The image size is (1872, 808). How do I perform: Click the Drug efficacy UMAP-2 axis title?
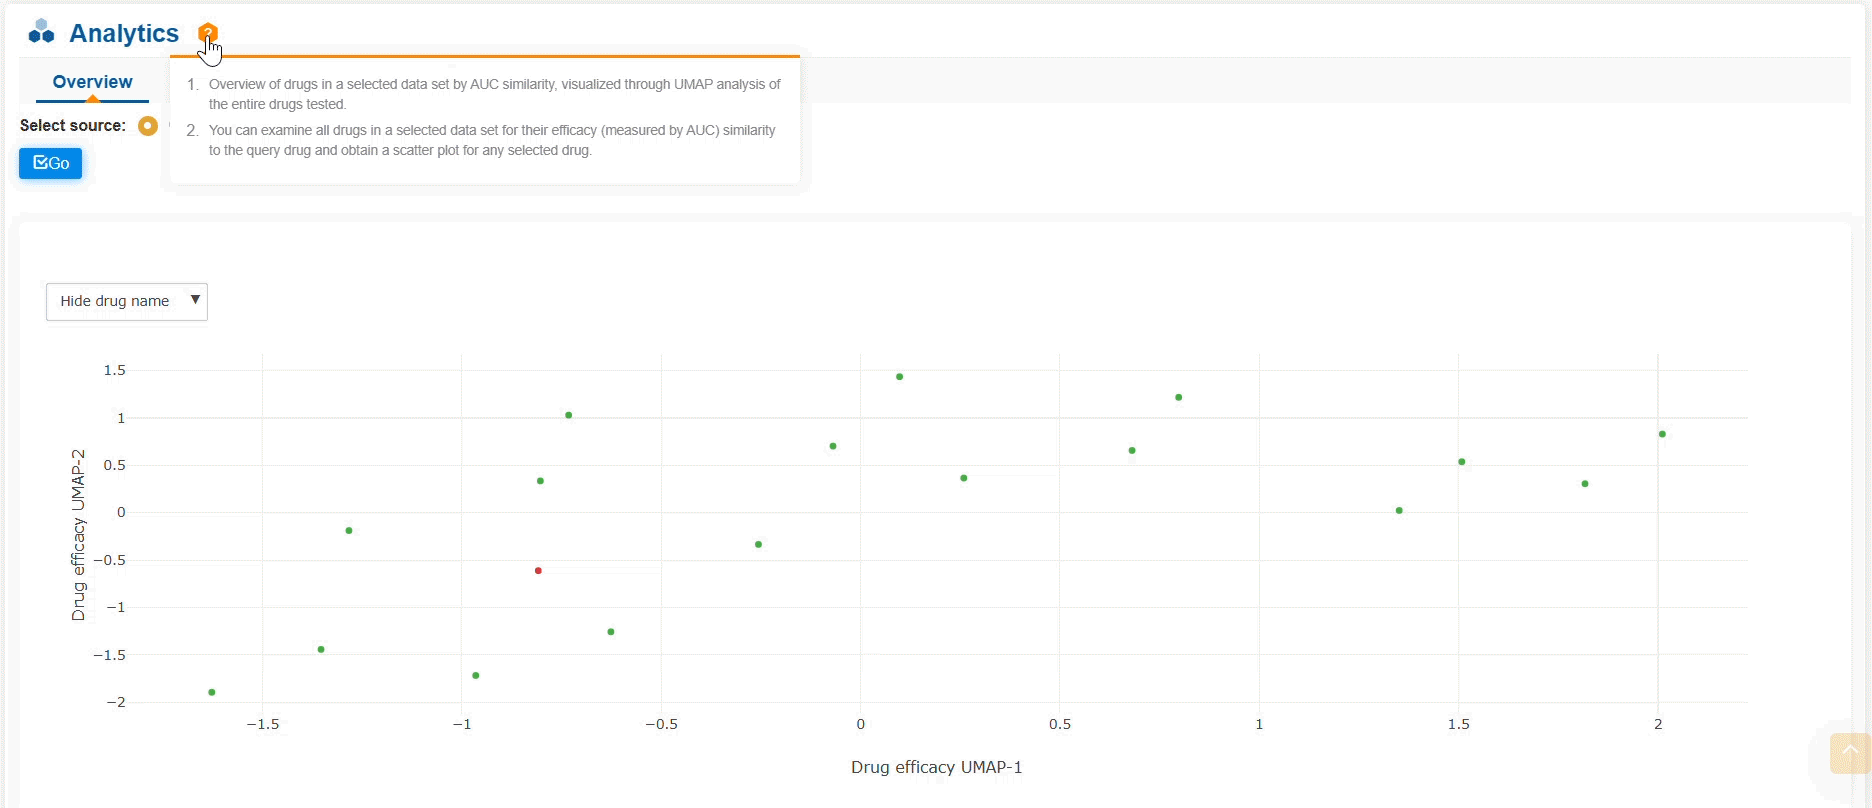(x=78, y=535)
